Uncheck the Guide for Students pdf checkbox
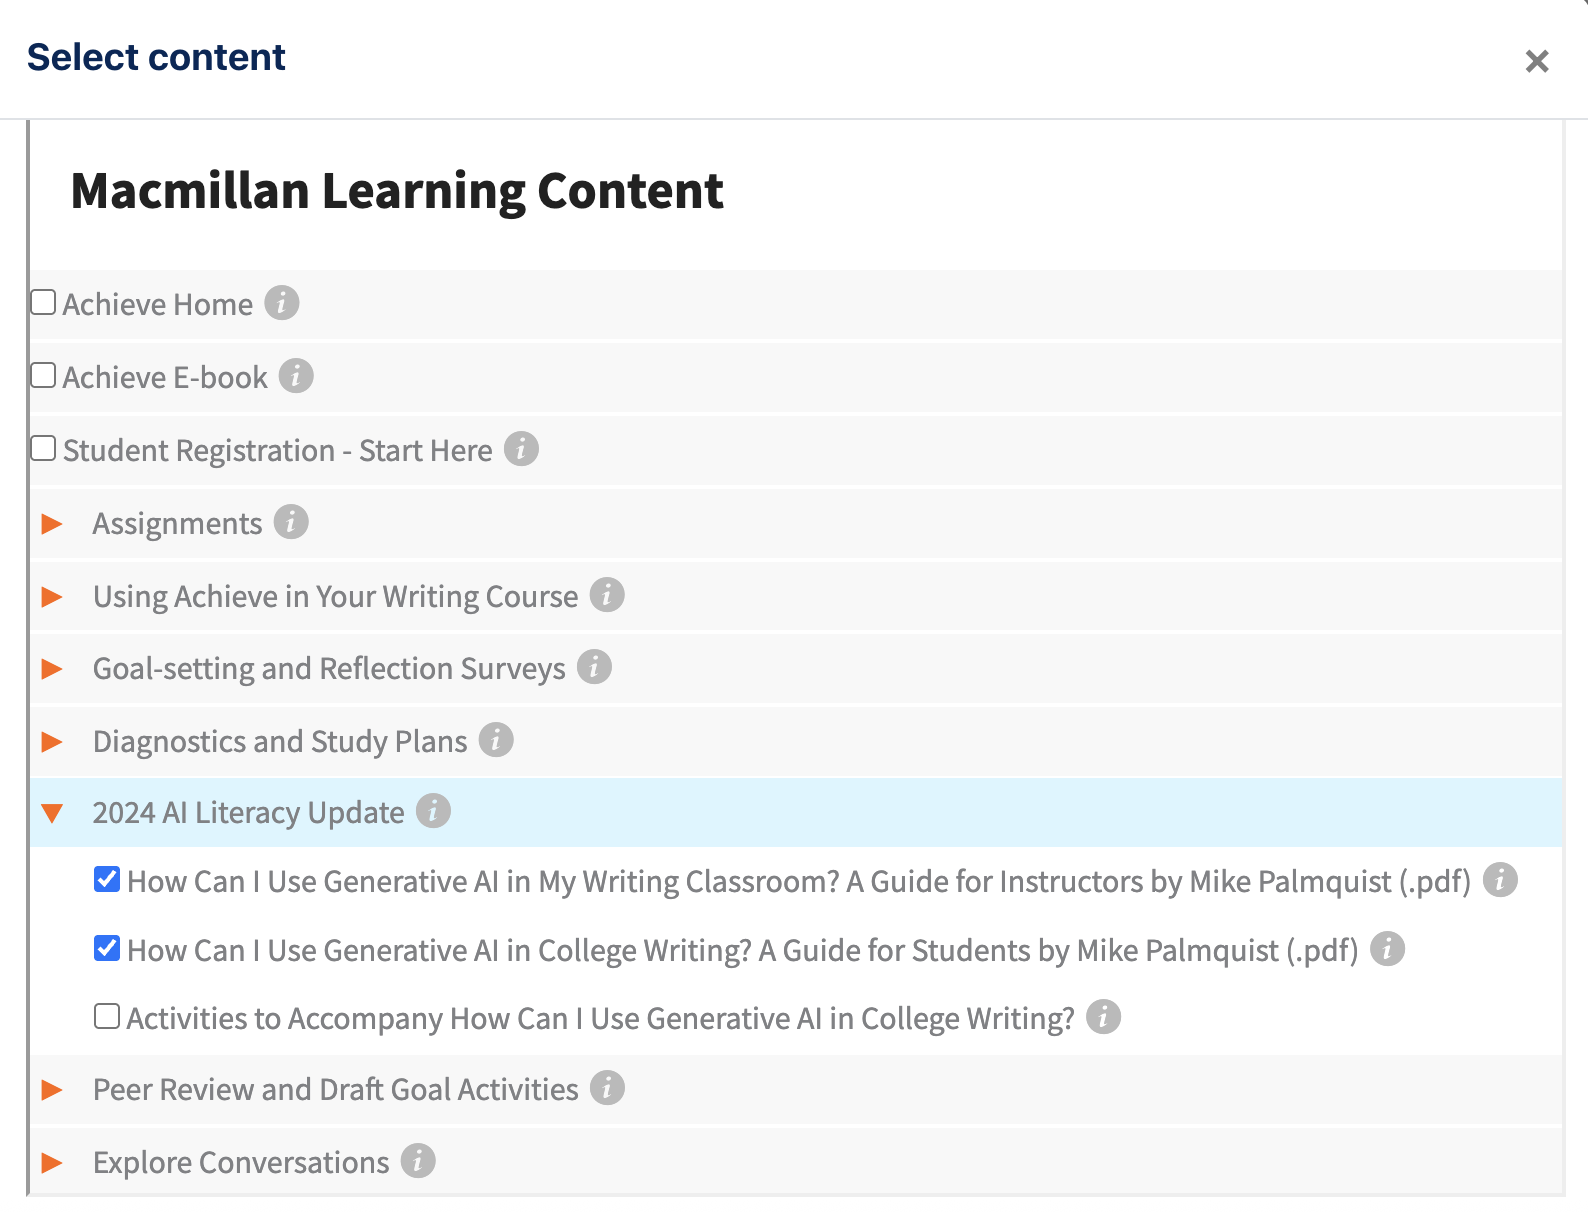This screenshot has height=1212, width=1588. (x=107, y=948)
